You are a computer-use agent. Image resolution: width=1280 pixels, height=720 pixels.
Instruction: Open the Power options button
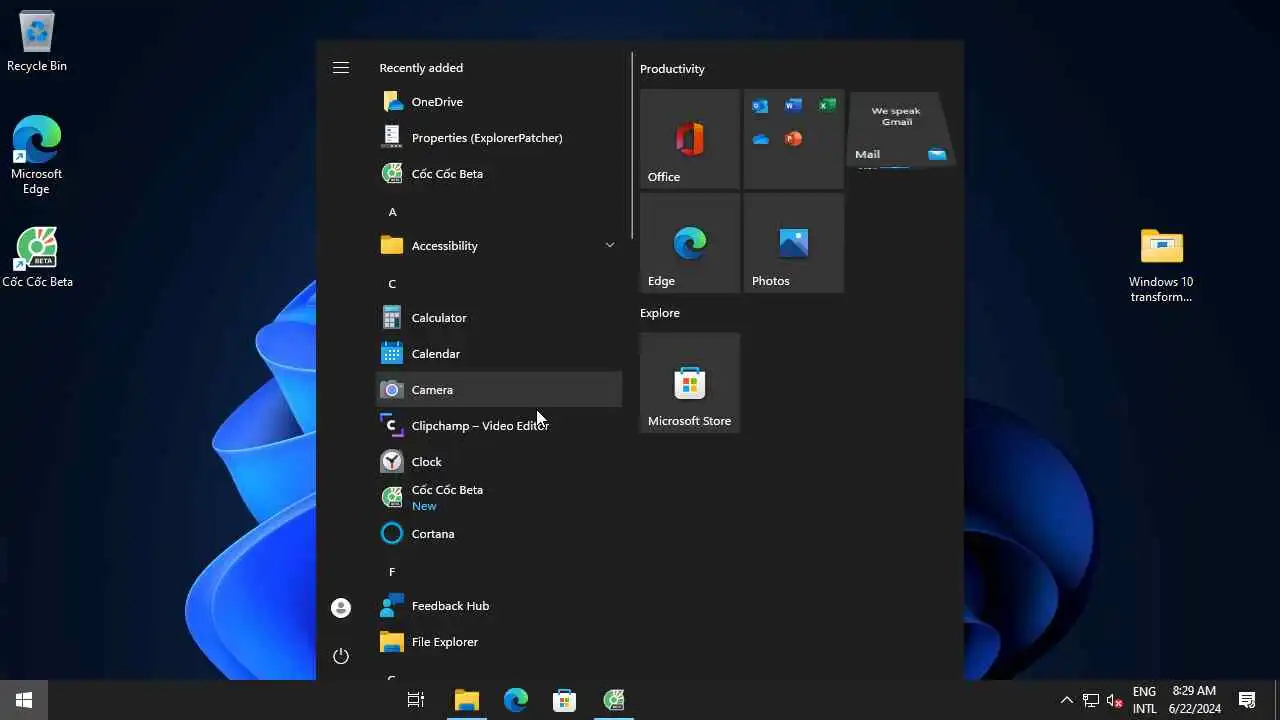(341, 656)
